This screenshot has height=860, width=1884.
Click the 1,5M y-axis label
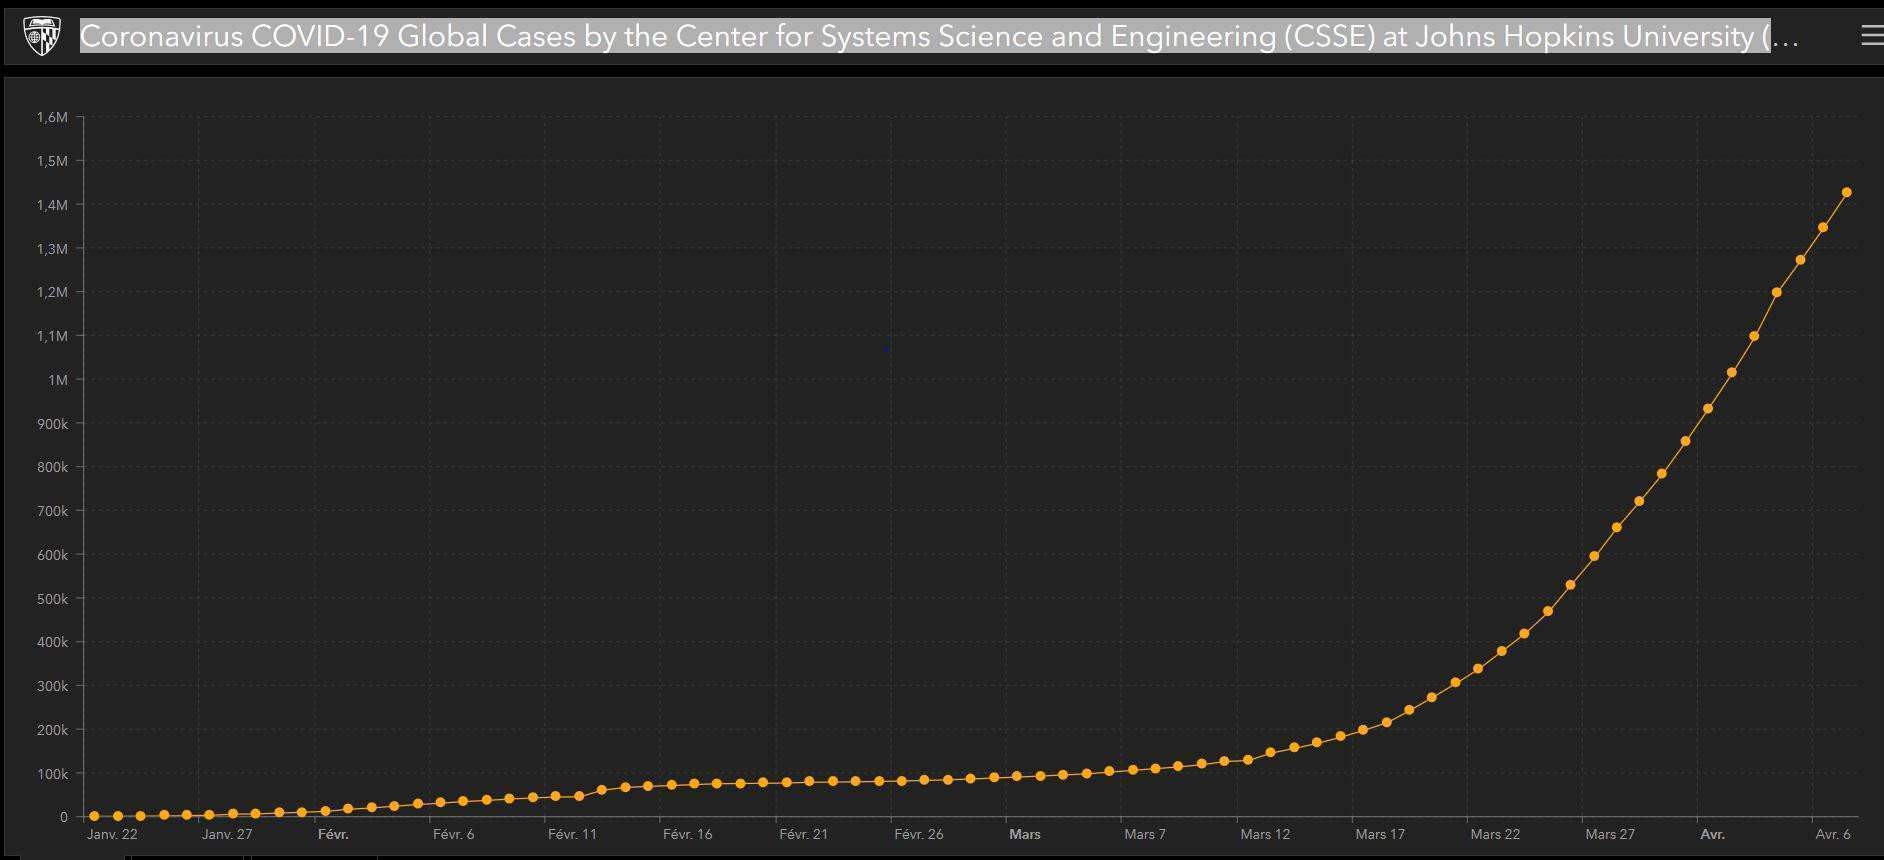[52, 161]
